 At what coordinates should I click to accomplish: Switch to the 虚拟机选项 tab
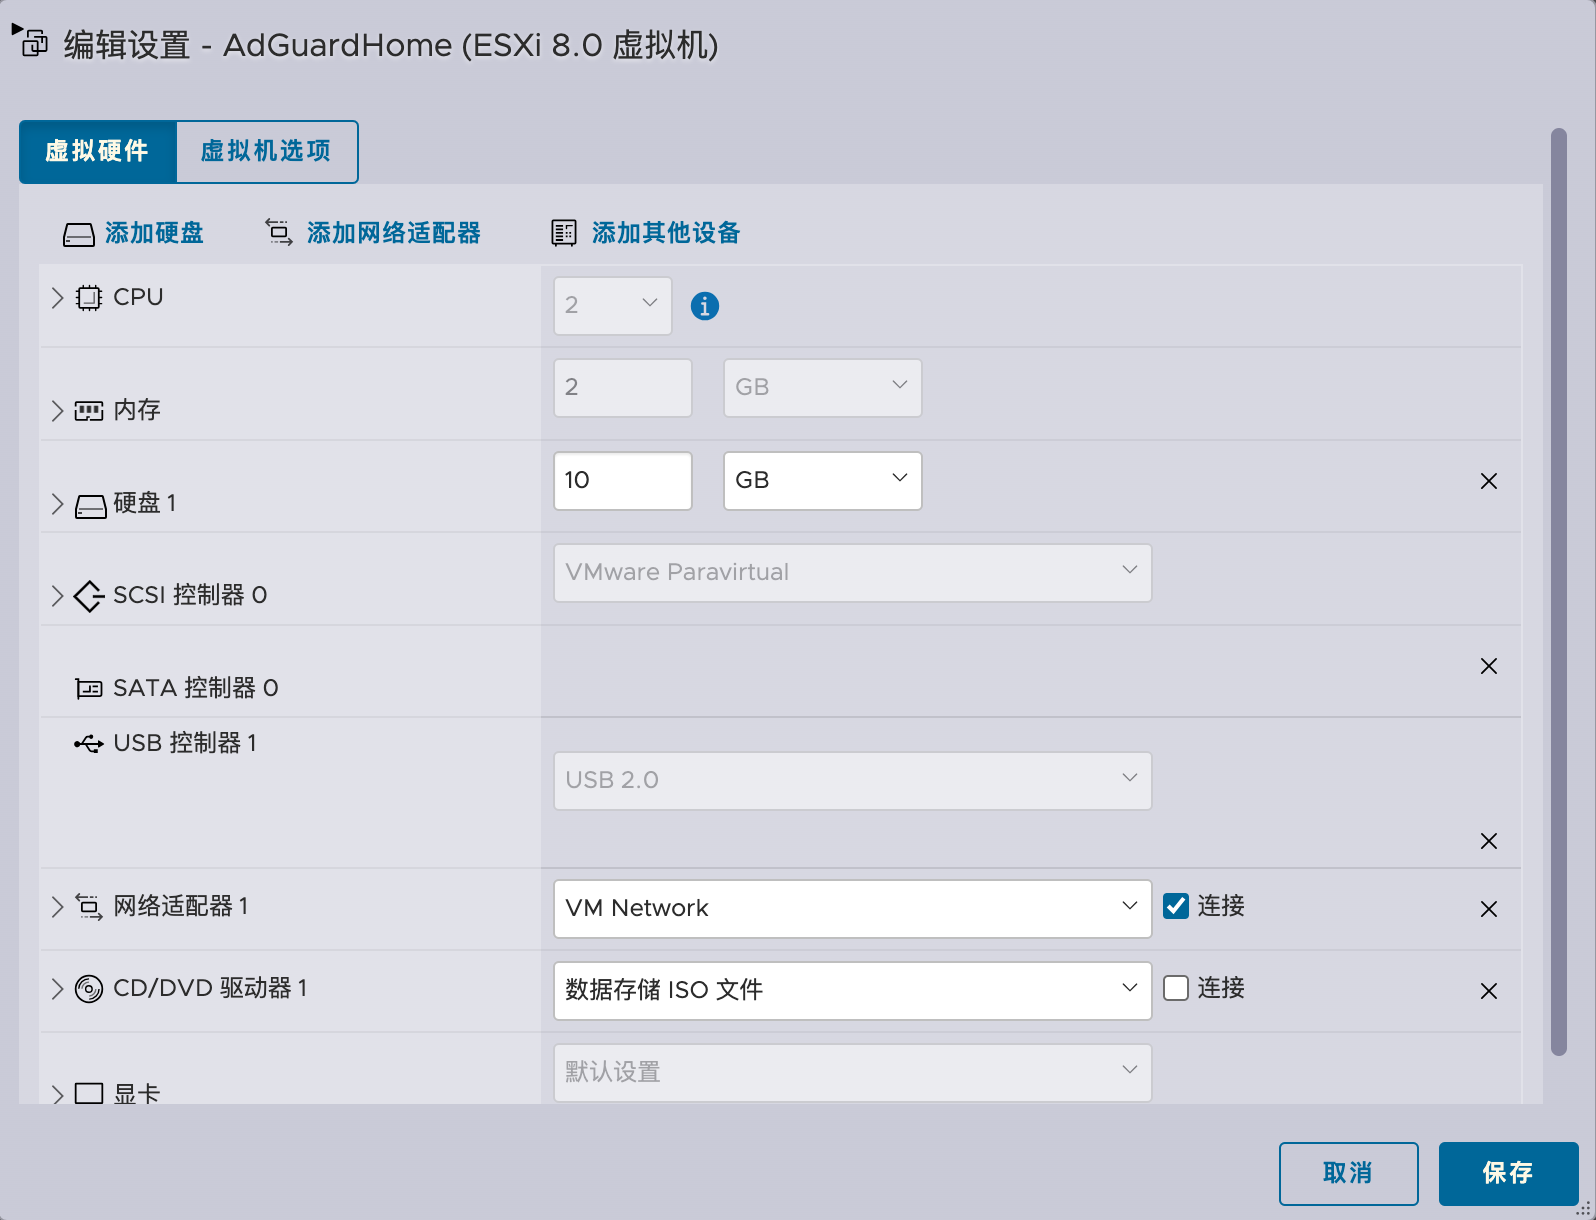267,152
